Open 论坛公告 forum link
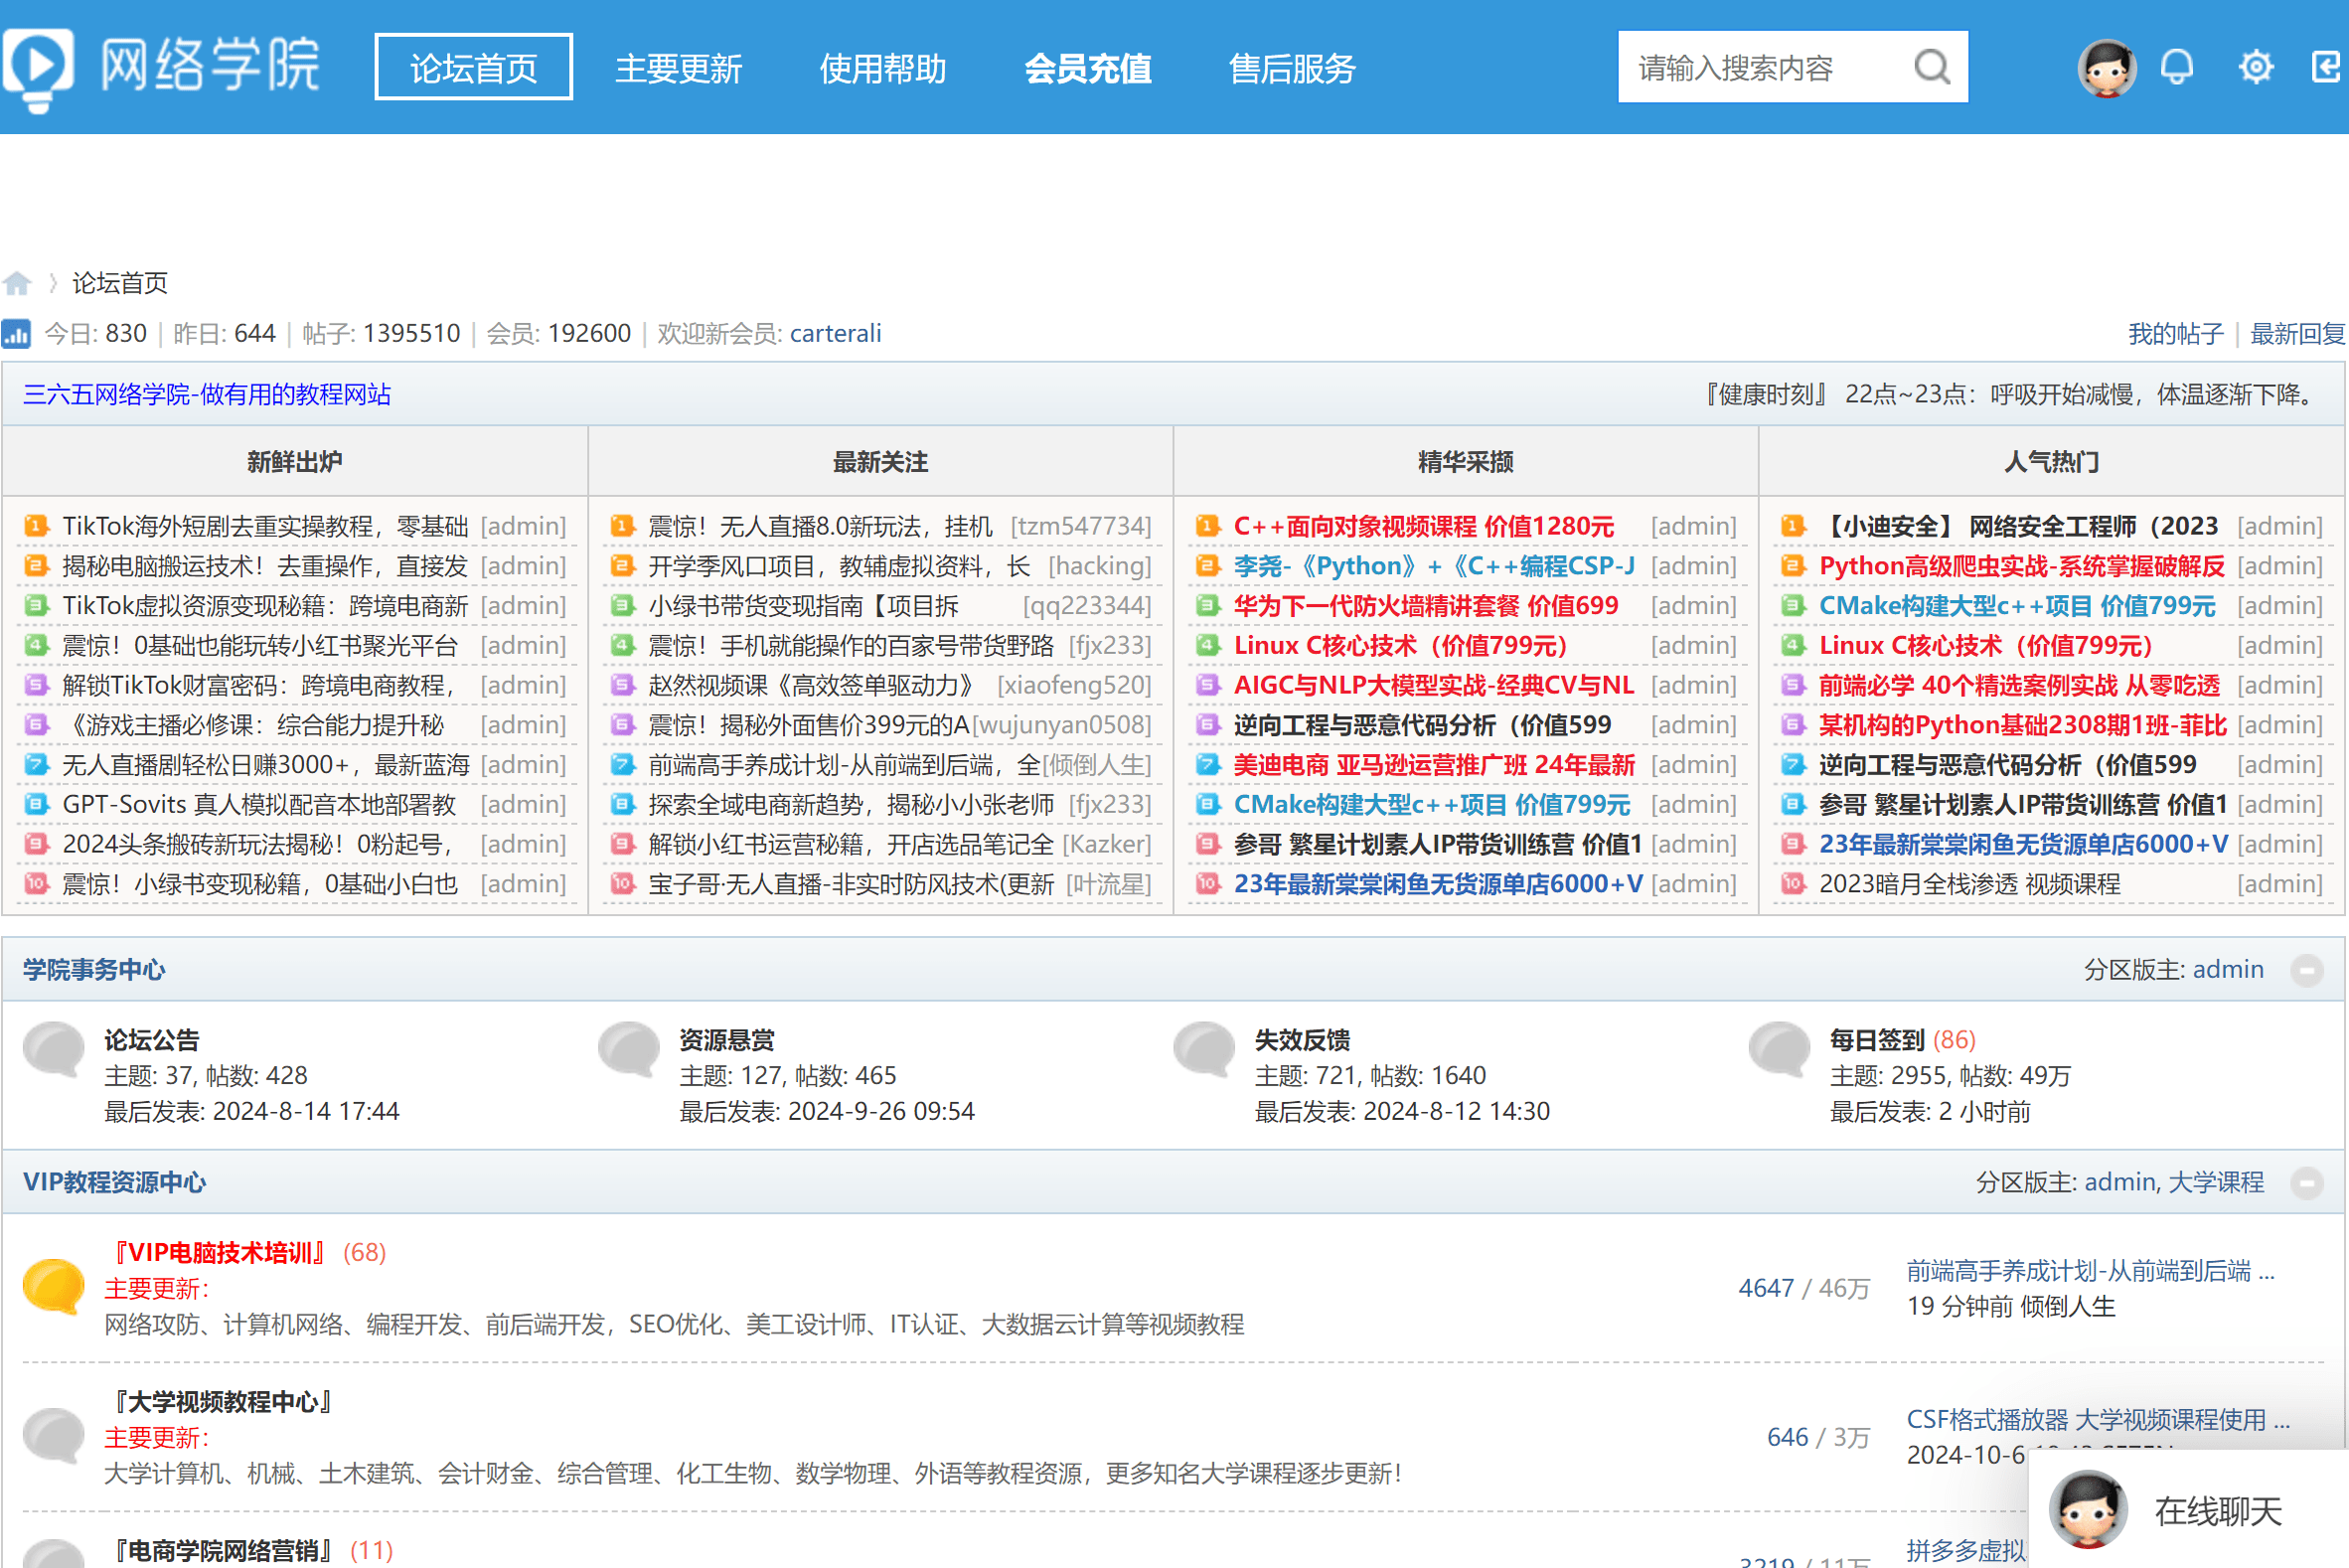Screen dimensions: 2349x1568 click(152, 1039)
